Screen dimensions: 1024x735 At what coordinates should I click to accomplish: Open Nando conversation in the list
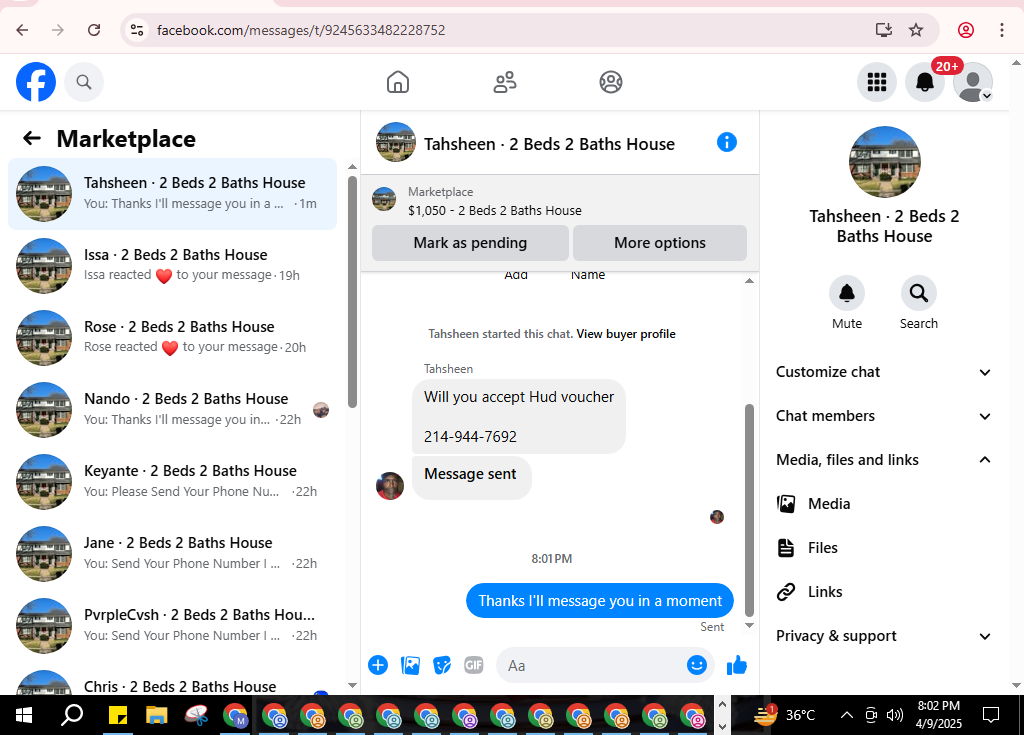pos(172,410)
